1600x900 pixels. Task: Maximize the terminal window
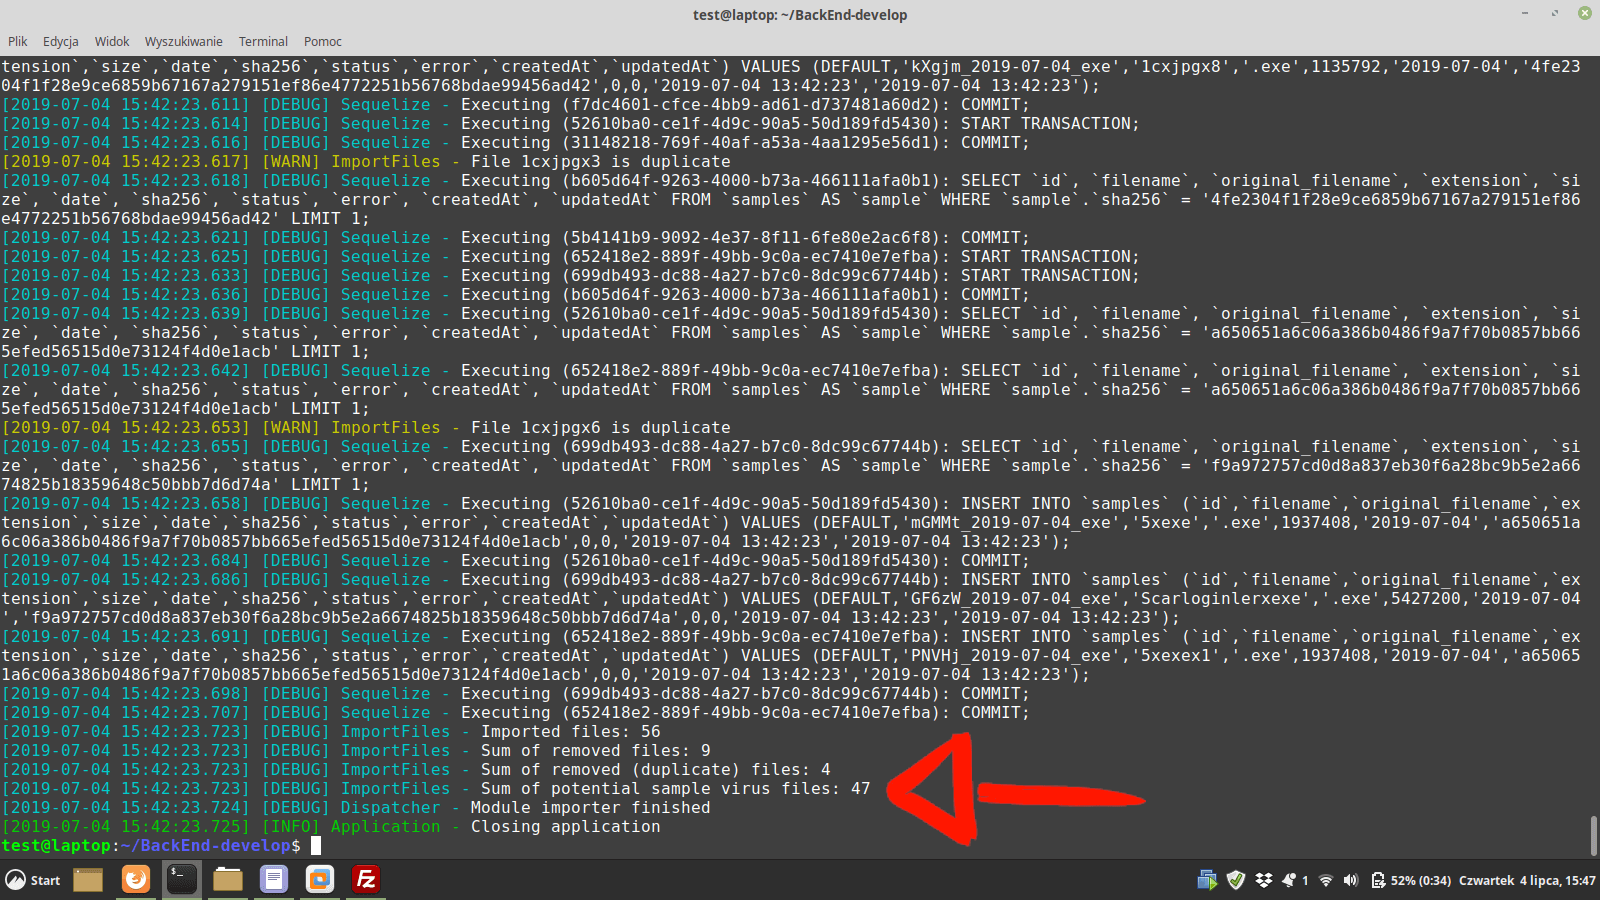[1555, 14]
